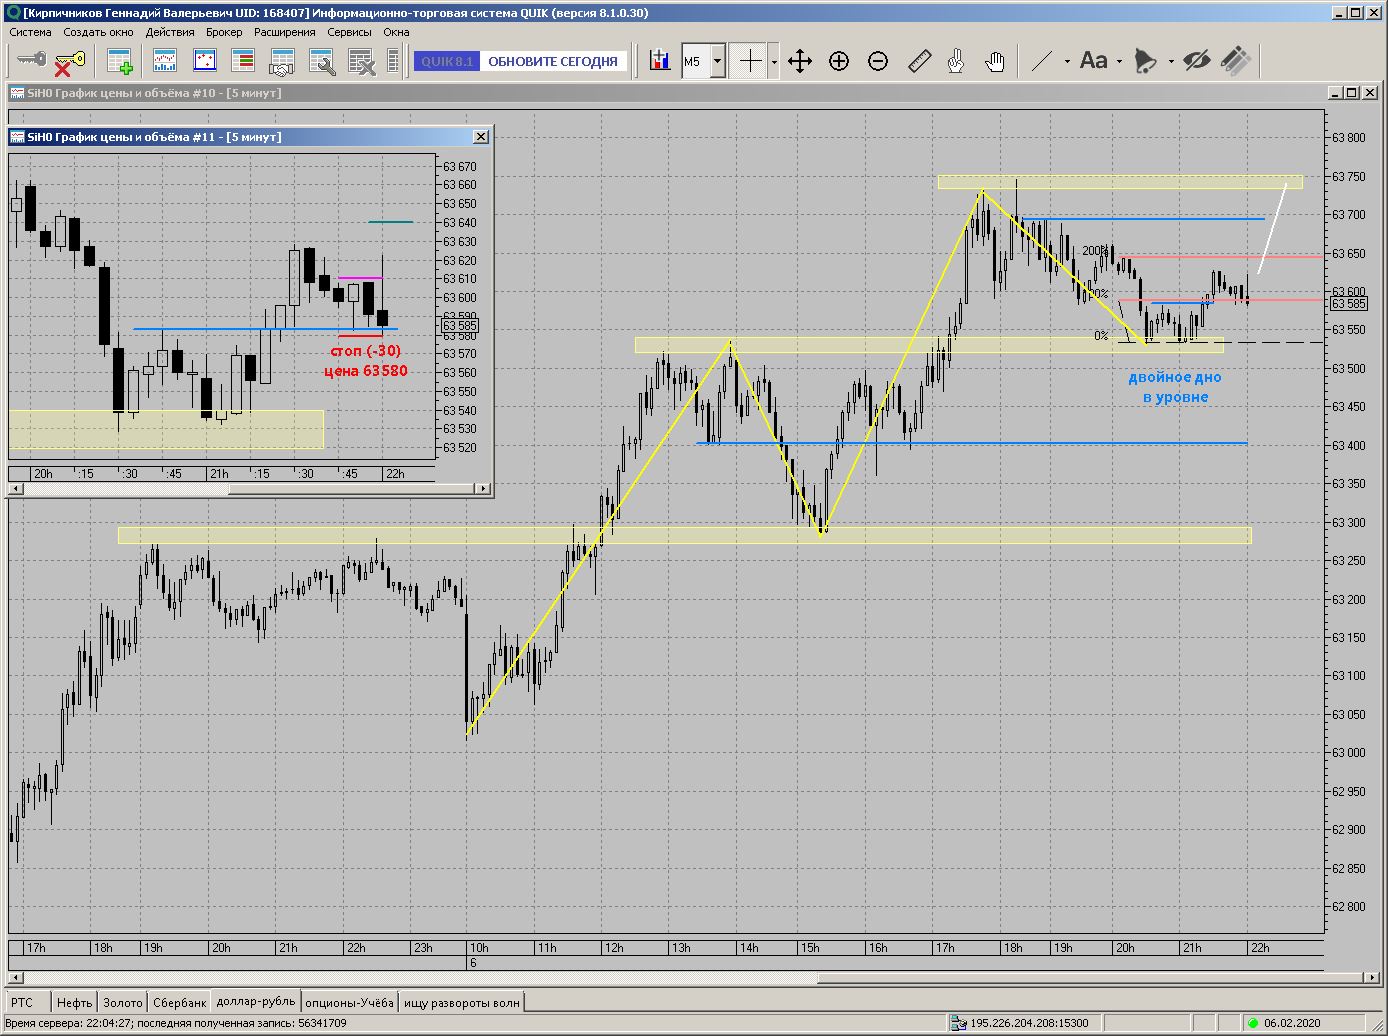Create a new table with the green plus icon

tap(120, 61)
